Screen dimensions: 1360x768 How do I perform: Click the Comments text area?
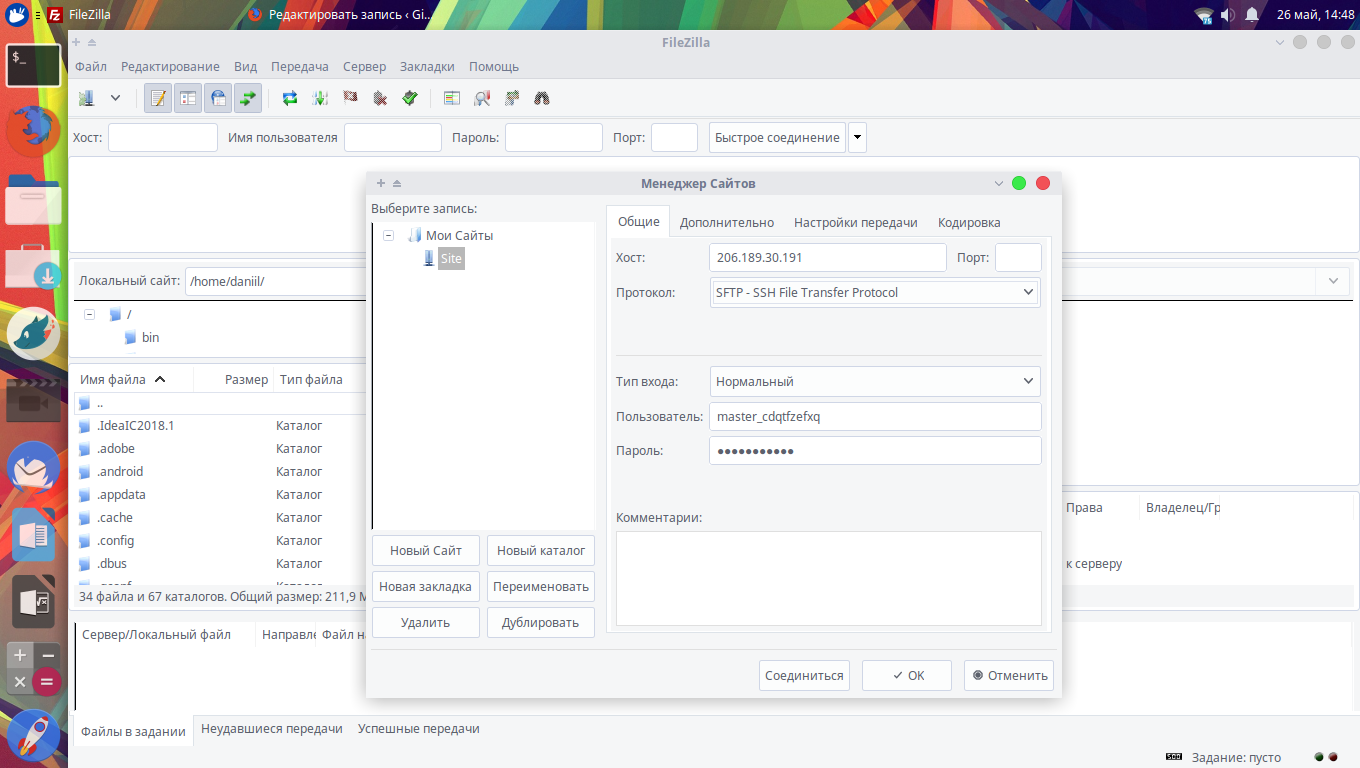click(828, 578)
